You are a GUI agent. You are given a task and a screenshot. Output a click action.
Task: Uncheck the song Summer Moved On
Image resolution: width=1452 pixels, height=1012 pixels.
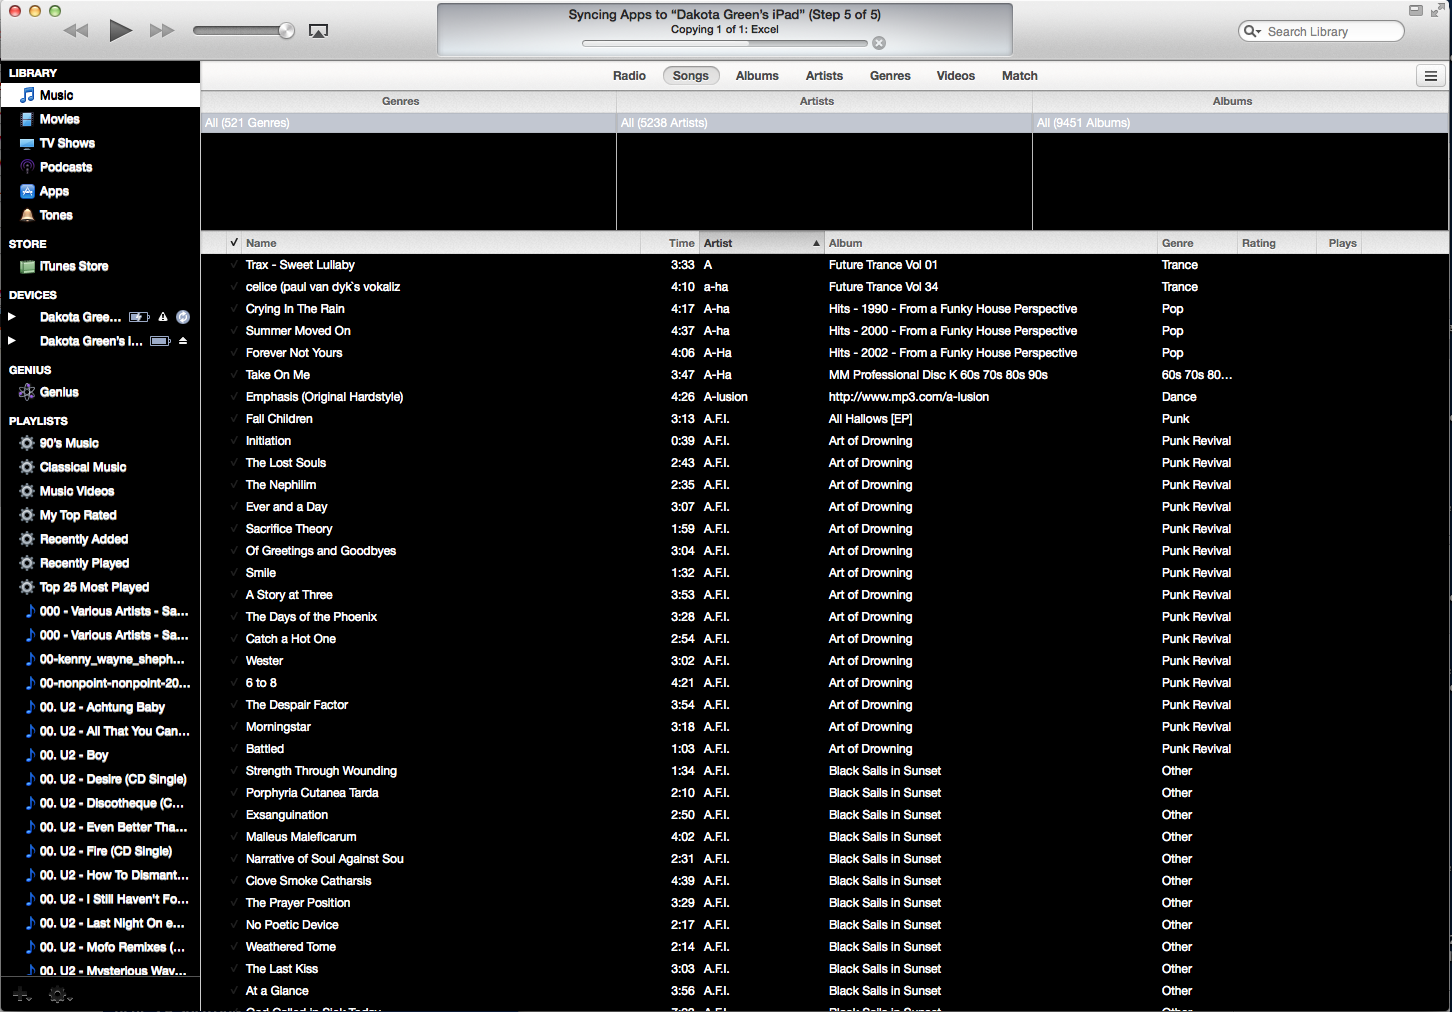(234, 331)
